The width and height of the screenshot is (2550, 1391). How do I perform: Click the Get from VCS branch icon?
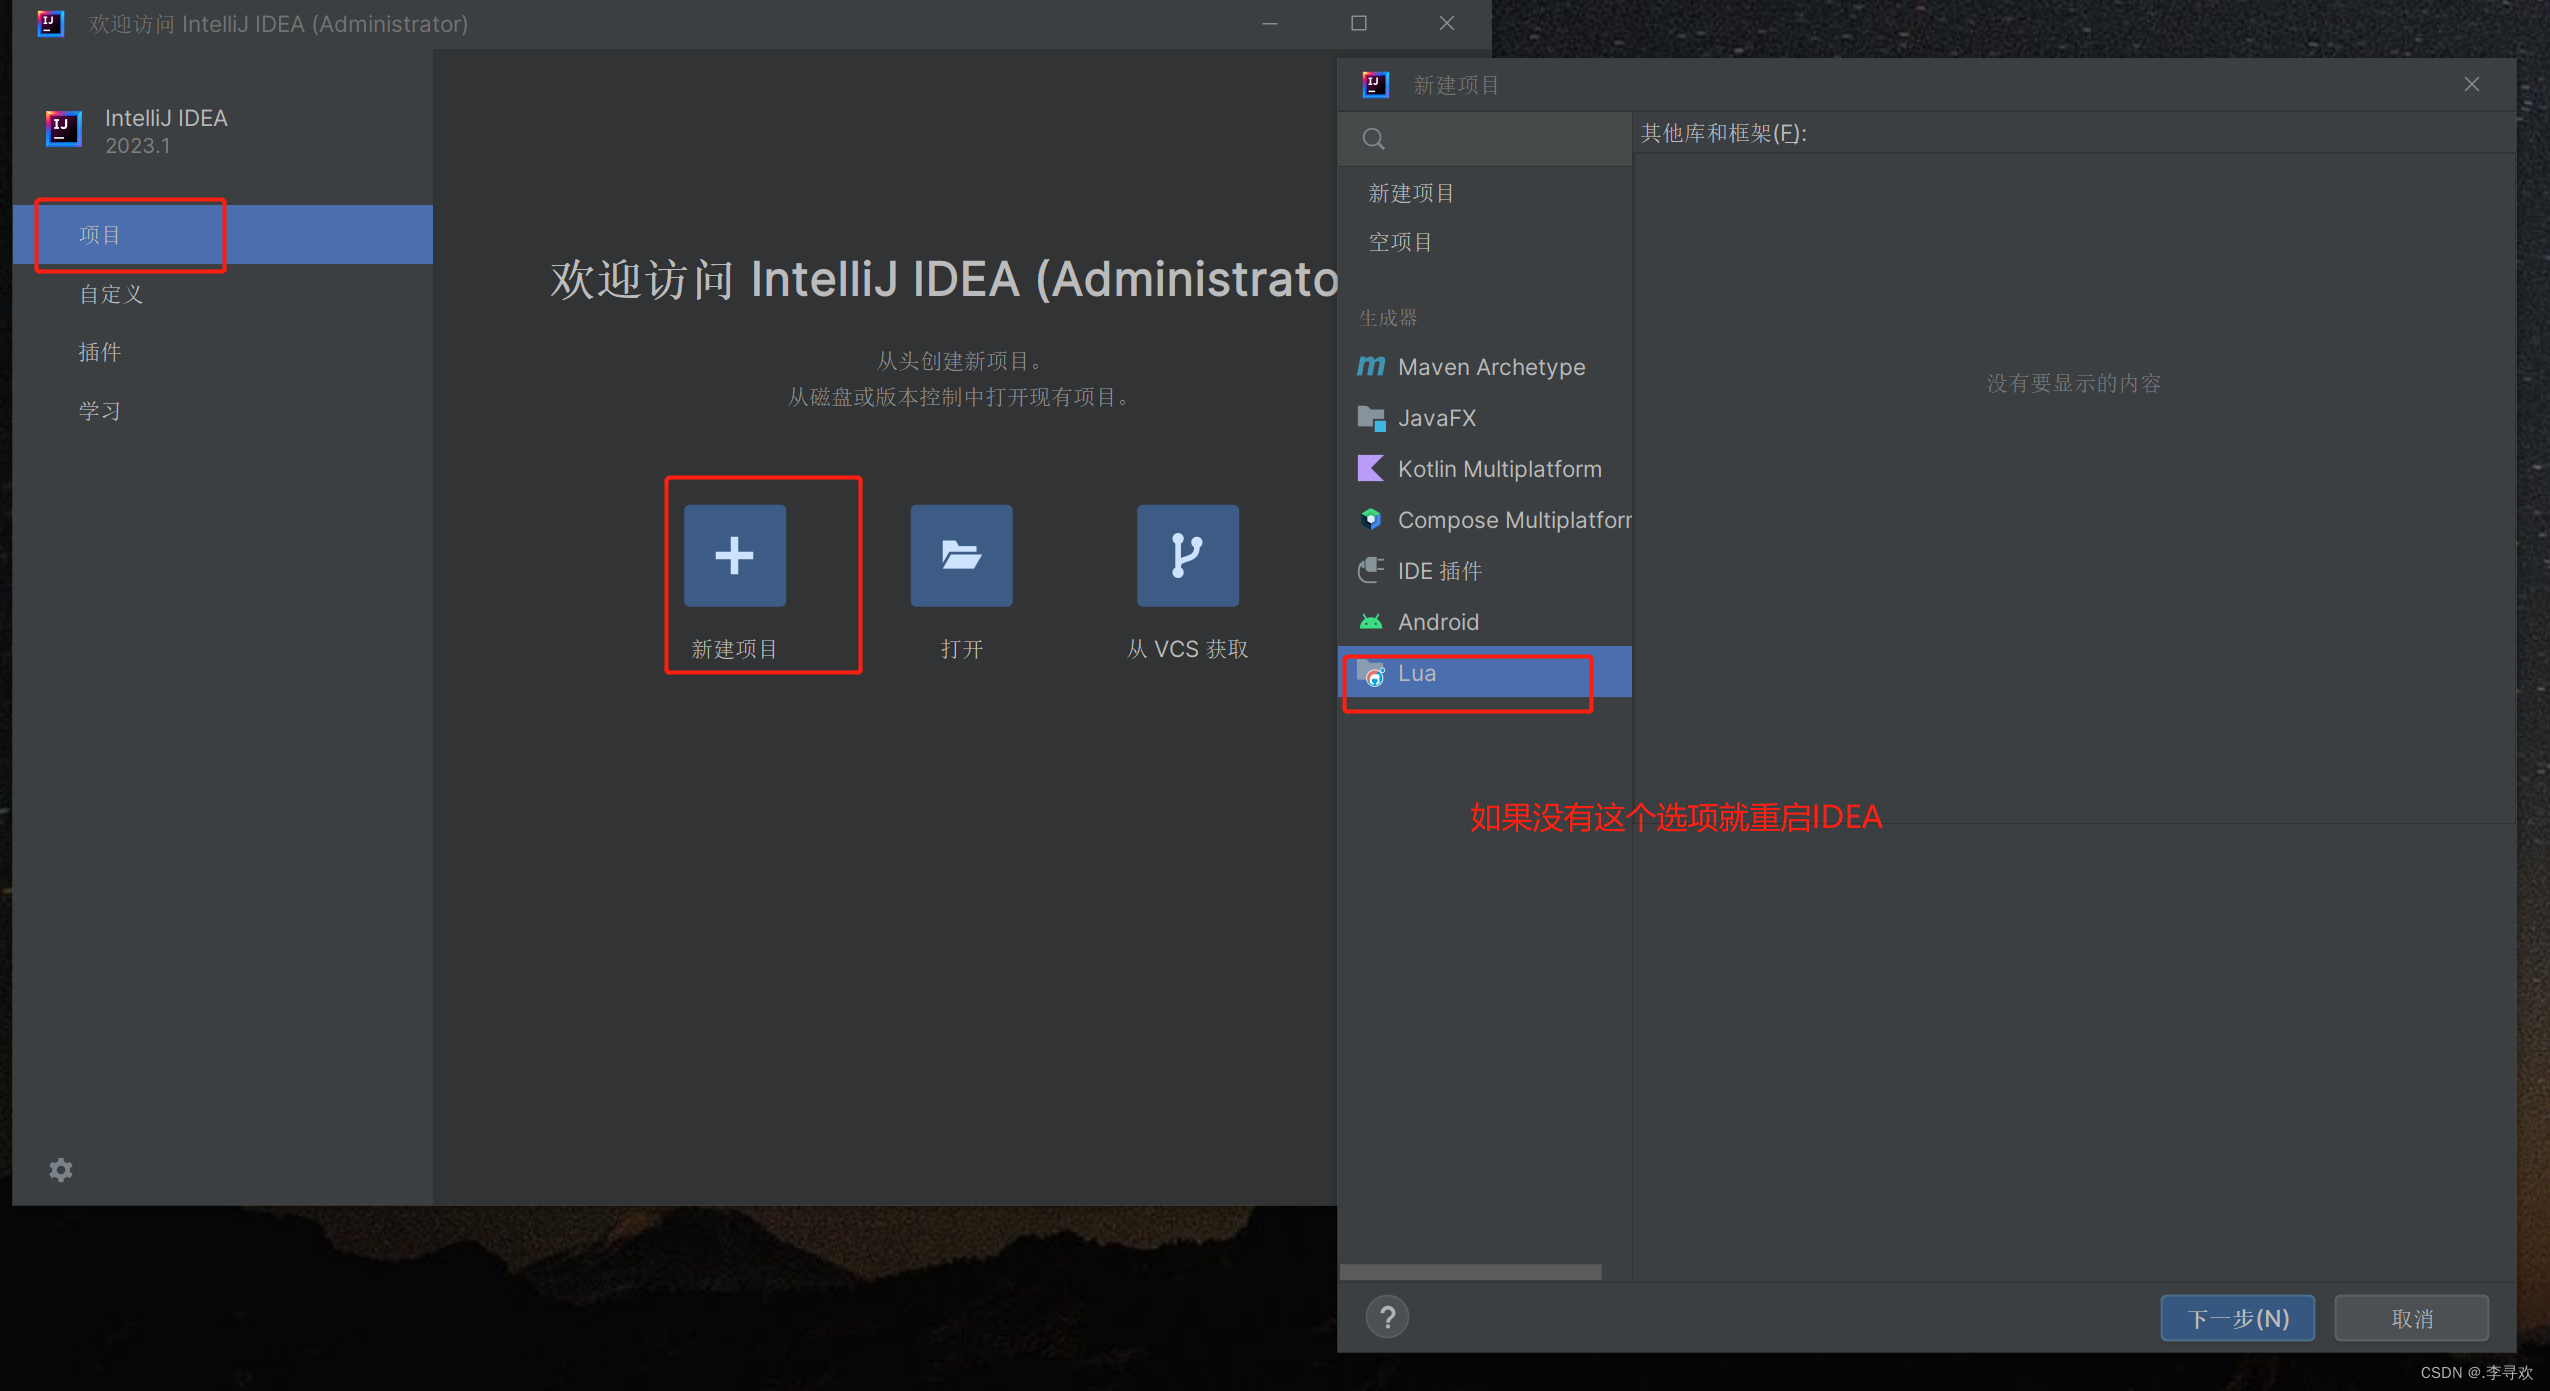tap(1187, 555)
